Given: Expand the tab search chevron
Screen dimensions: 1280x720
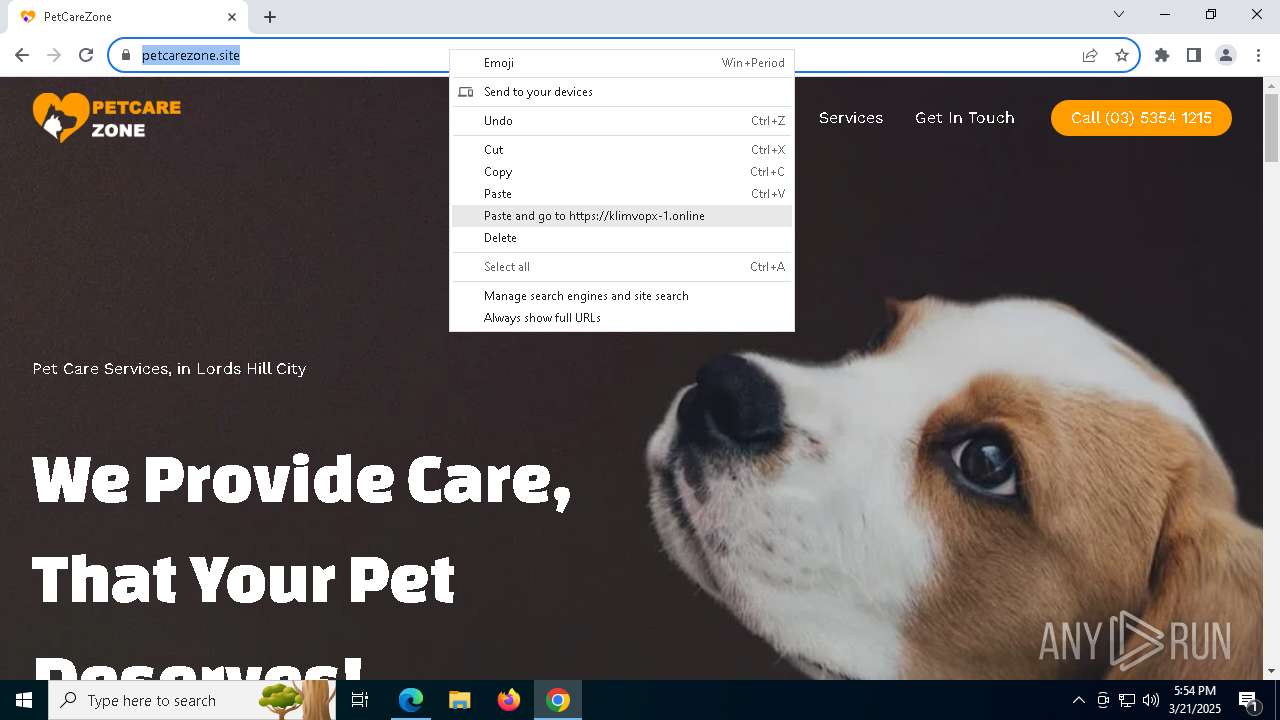Looking at the screenshot, I should tap(1119, 14).
